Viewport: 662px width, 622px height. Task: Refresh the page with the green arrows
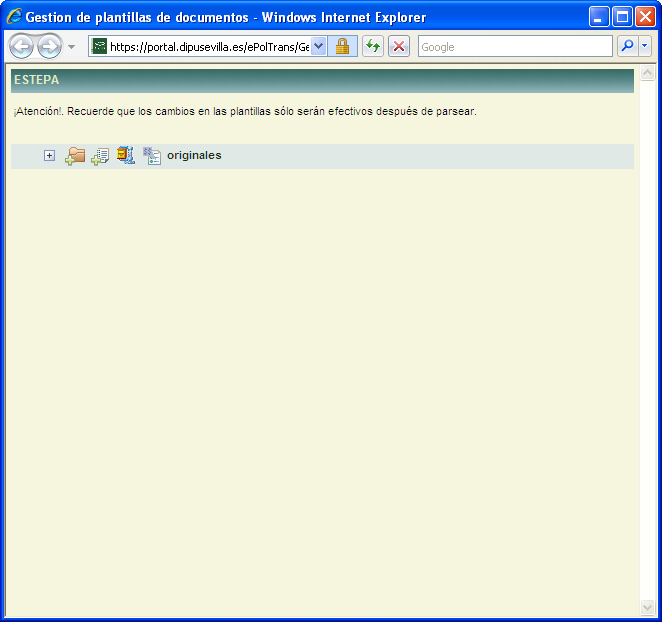pyautogui.click(x=373, y=47)
